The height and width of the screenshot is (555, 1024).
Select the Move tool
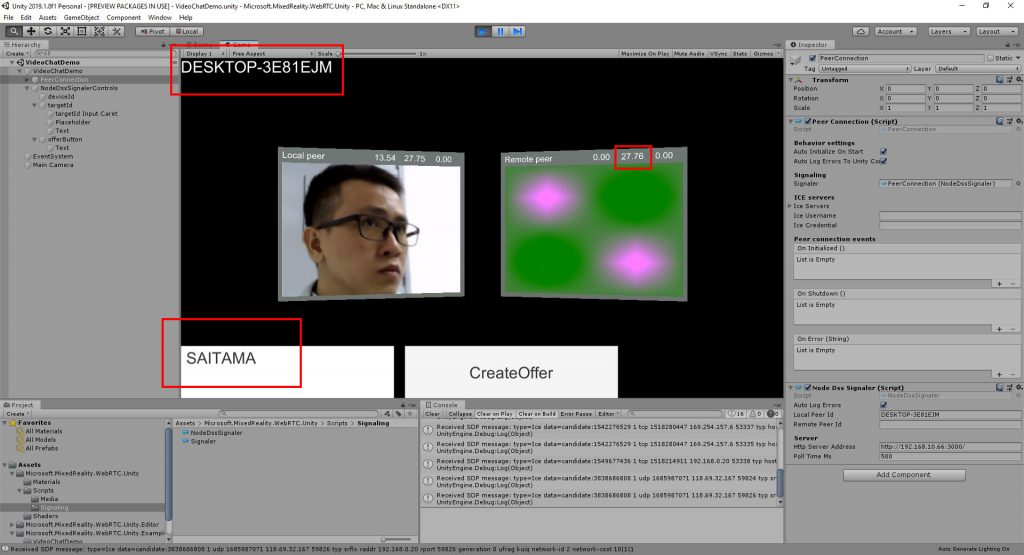click(31, 31)
